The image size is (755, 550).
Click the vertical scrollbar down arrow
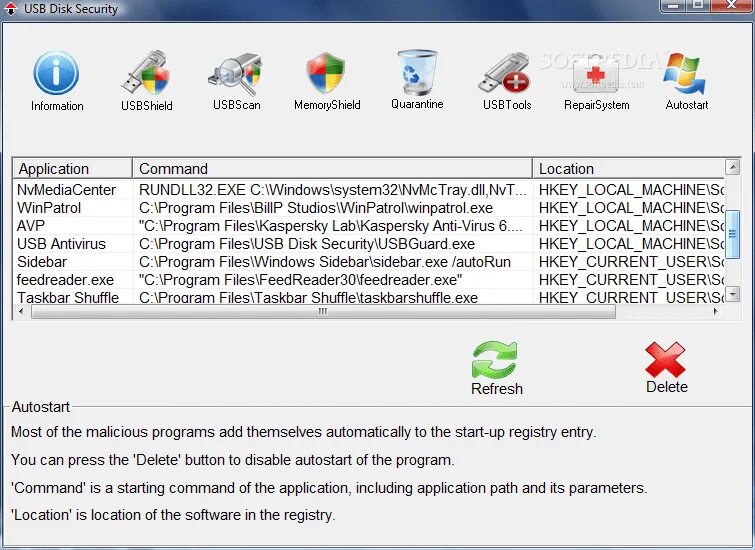tap(732, 294)
